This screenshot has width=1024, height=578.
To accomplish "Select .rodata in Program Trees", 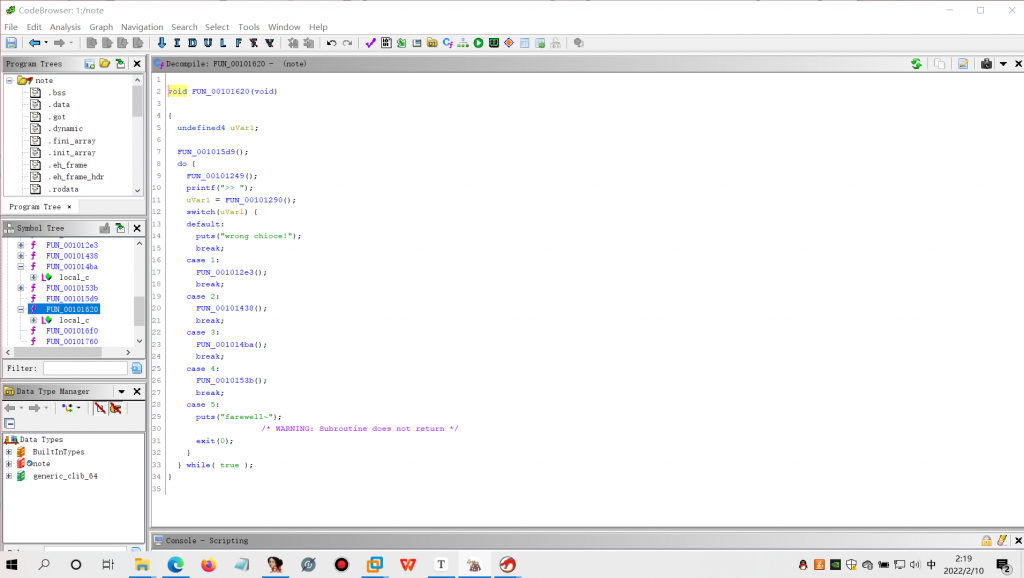I will [x=64, y=189].
